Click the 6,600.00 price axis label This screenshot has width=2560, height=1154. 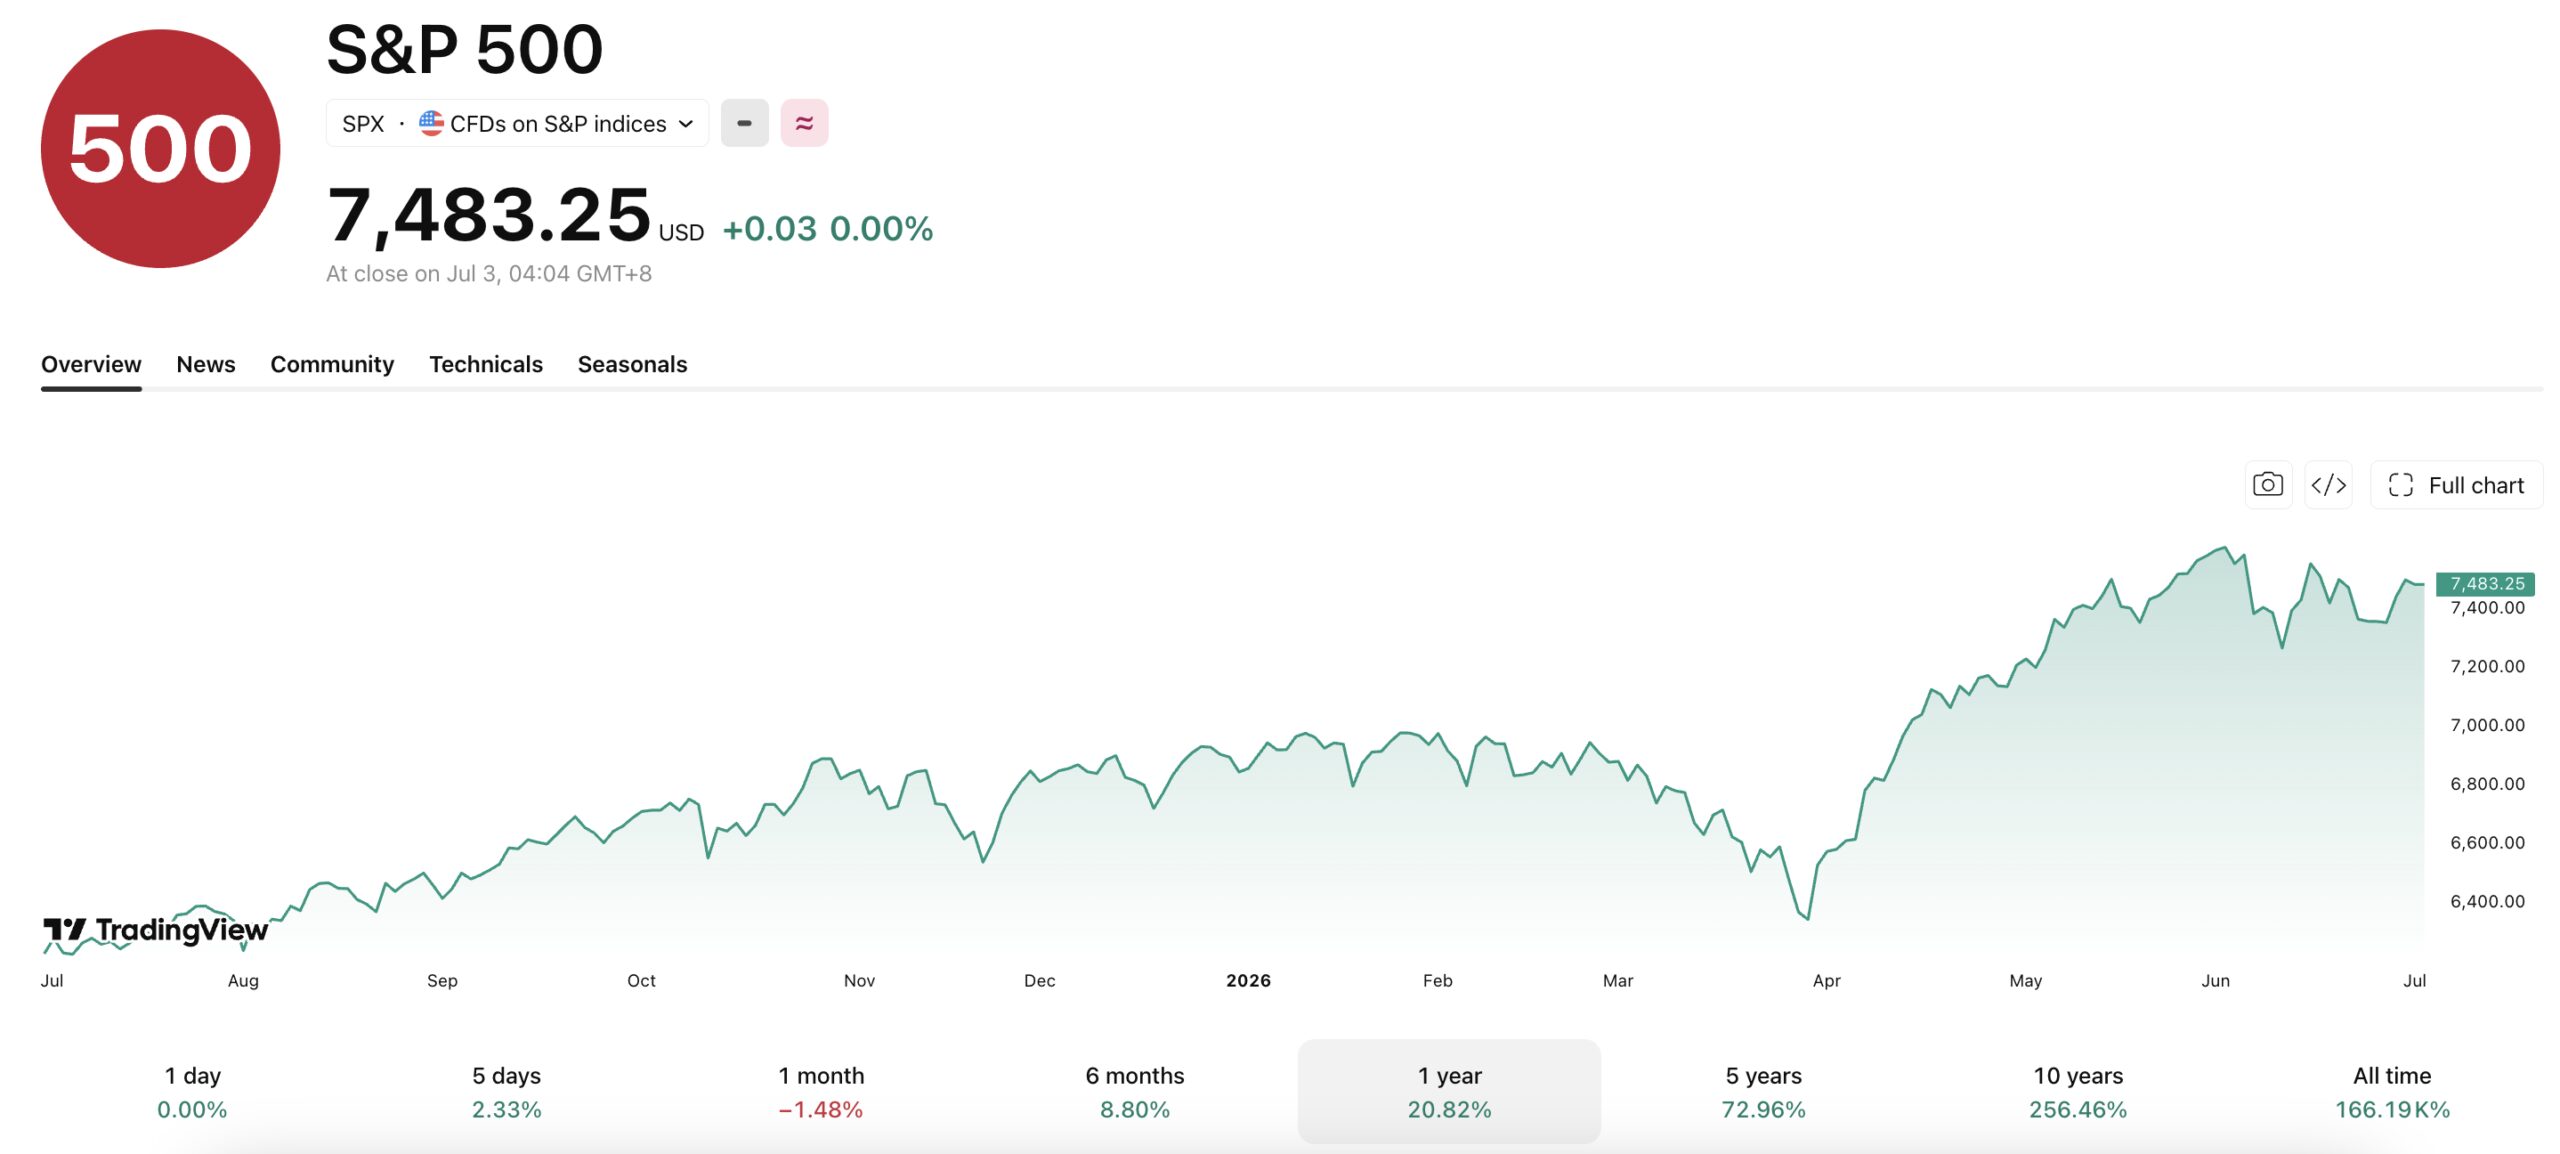coord(2487,842)
